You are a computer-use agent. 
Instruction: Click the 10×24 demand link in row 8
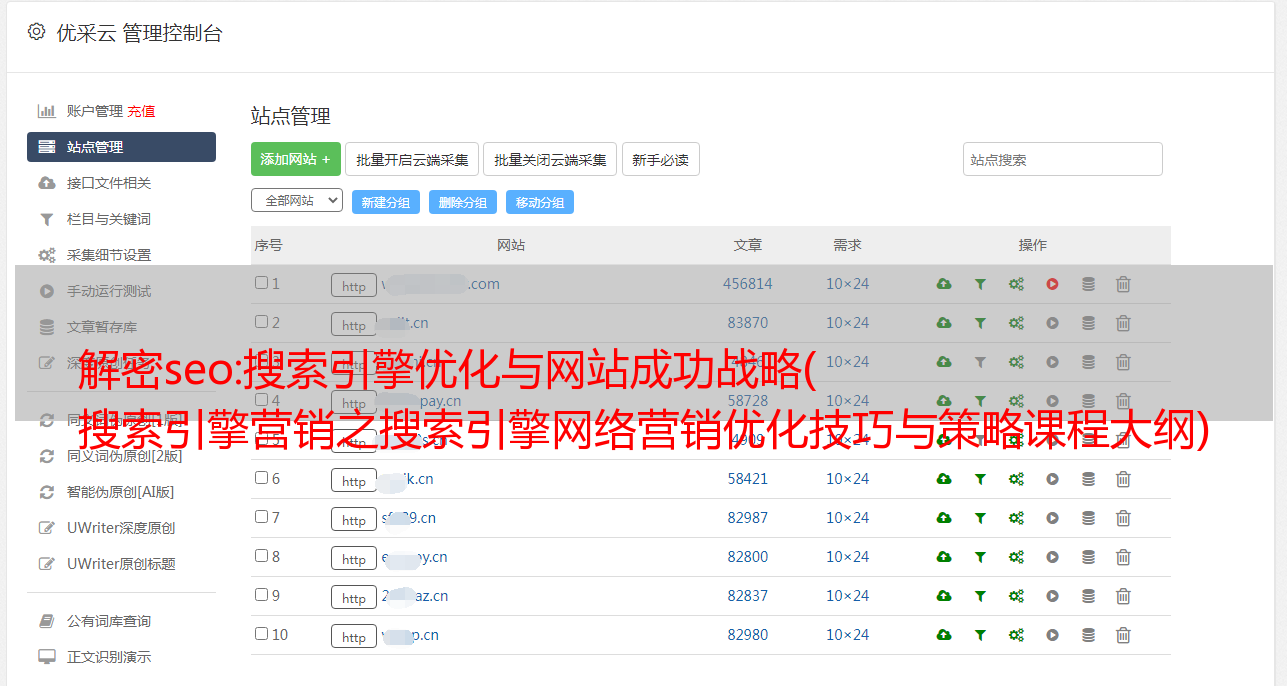coord(848,557)
